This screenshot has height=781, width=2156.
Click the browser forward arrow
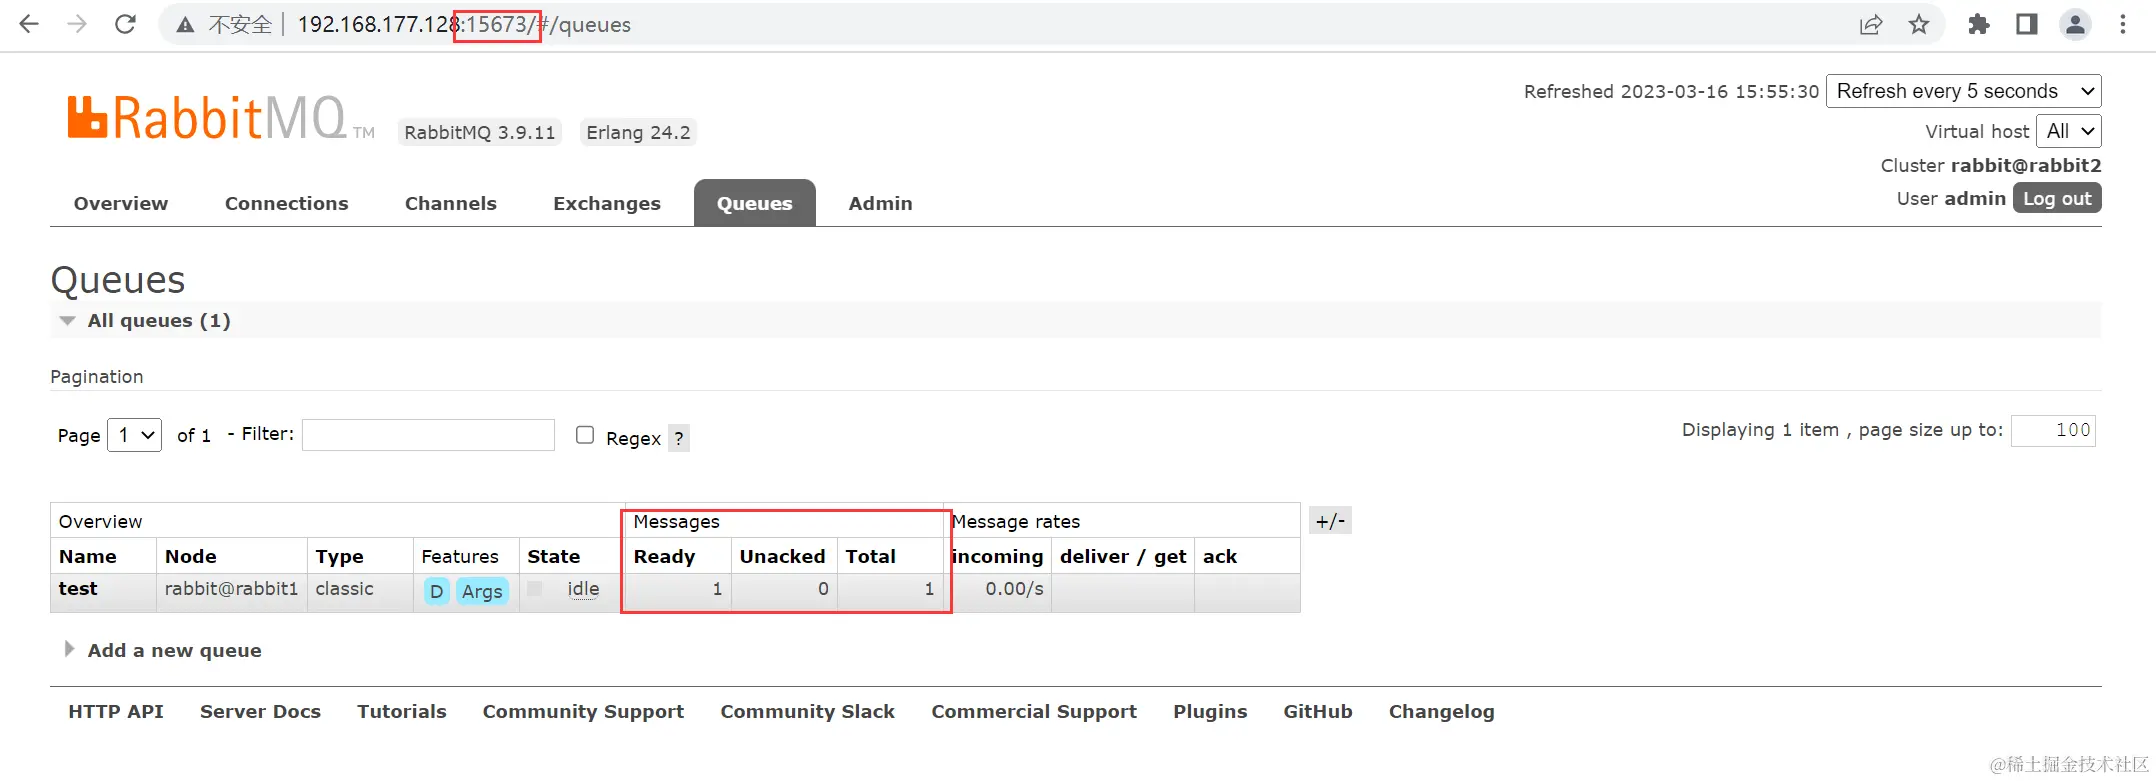(x=77, y=24)
